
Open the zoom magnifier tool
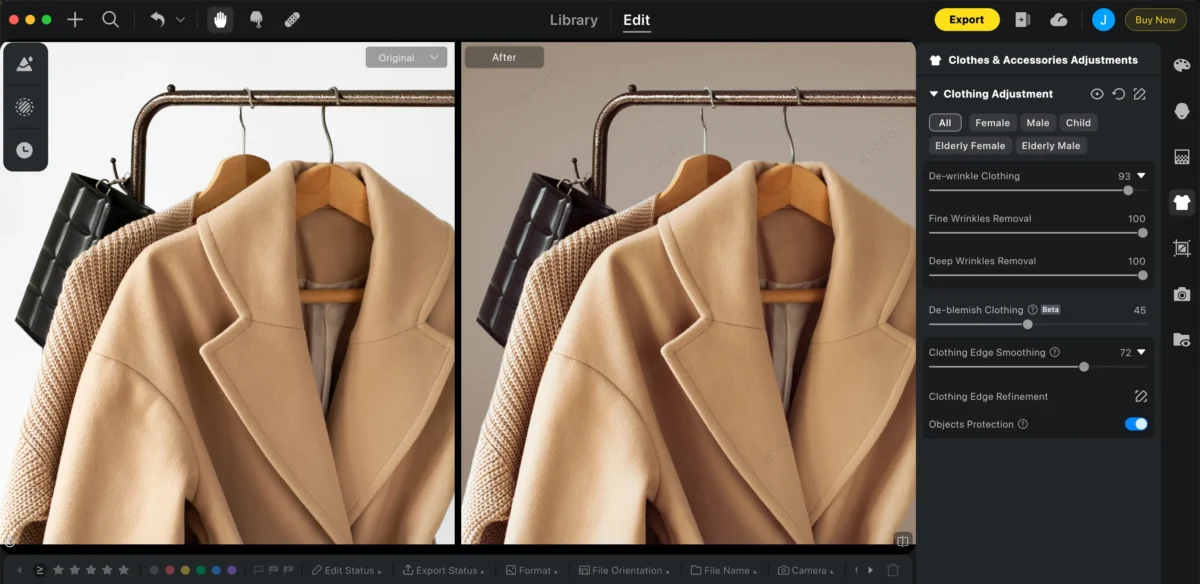[111, 20]
